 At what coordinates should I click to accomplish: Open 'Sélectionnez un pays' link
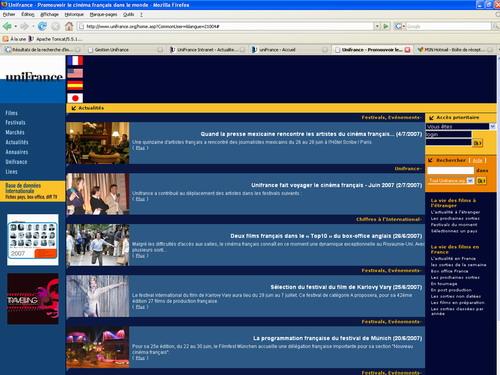[x=454, y=231]
